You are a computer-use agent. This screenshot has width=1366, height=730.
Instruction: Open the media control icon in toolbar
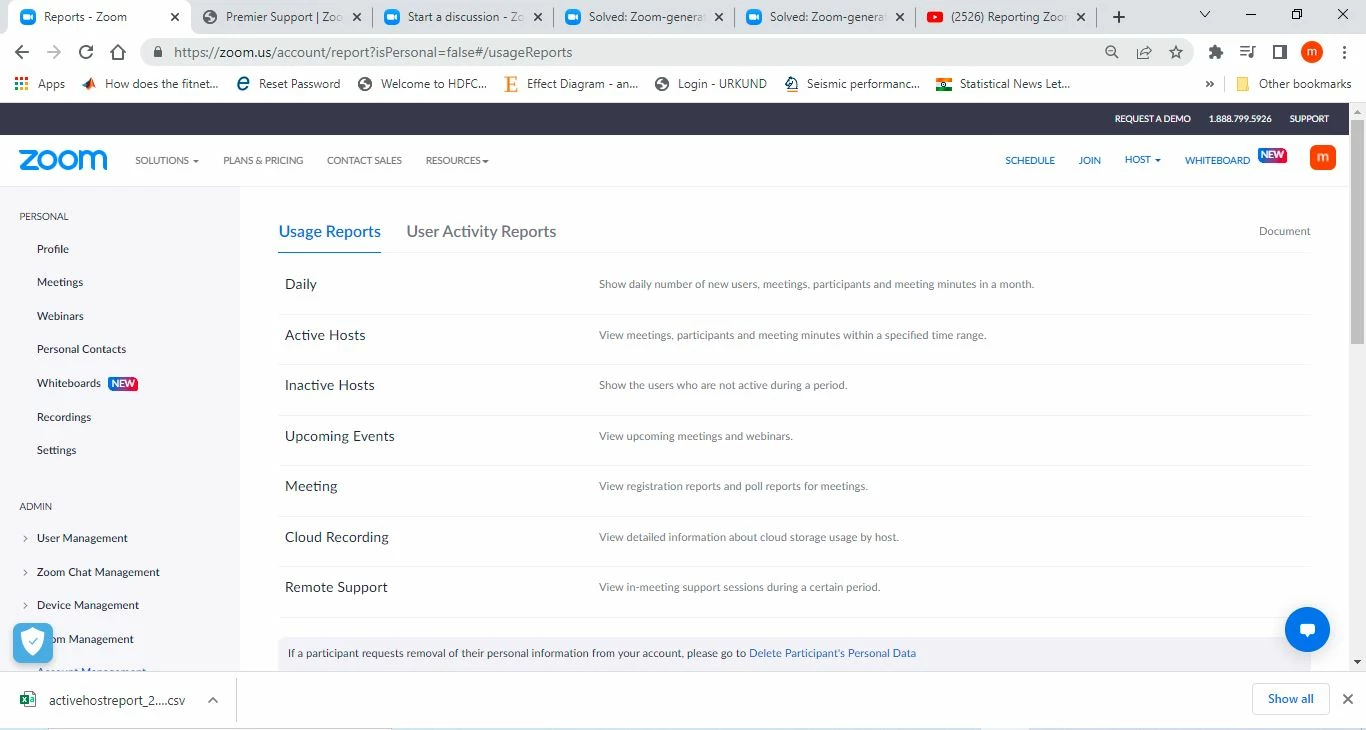[x=1247, y=52]
